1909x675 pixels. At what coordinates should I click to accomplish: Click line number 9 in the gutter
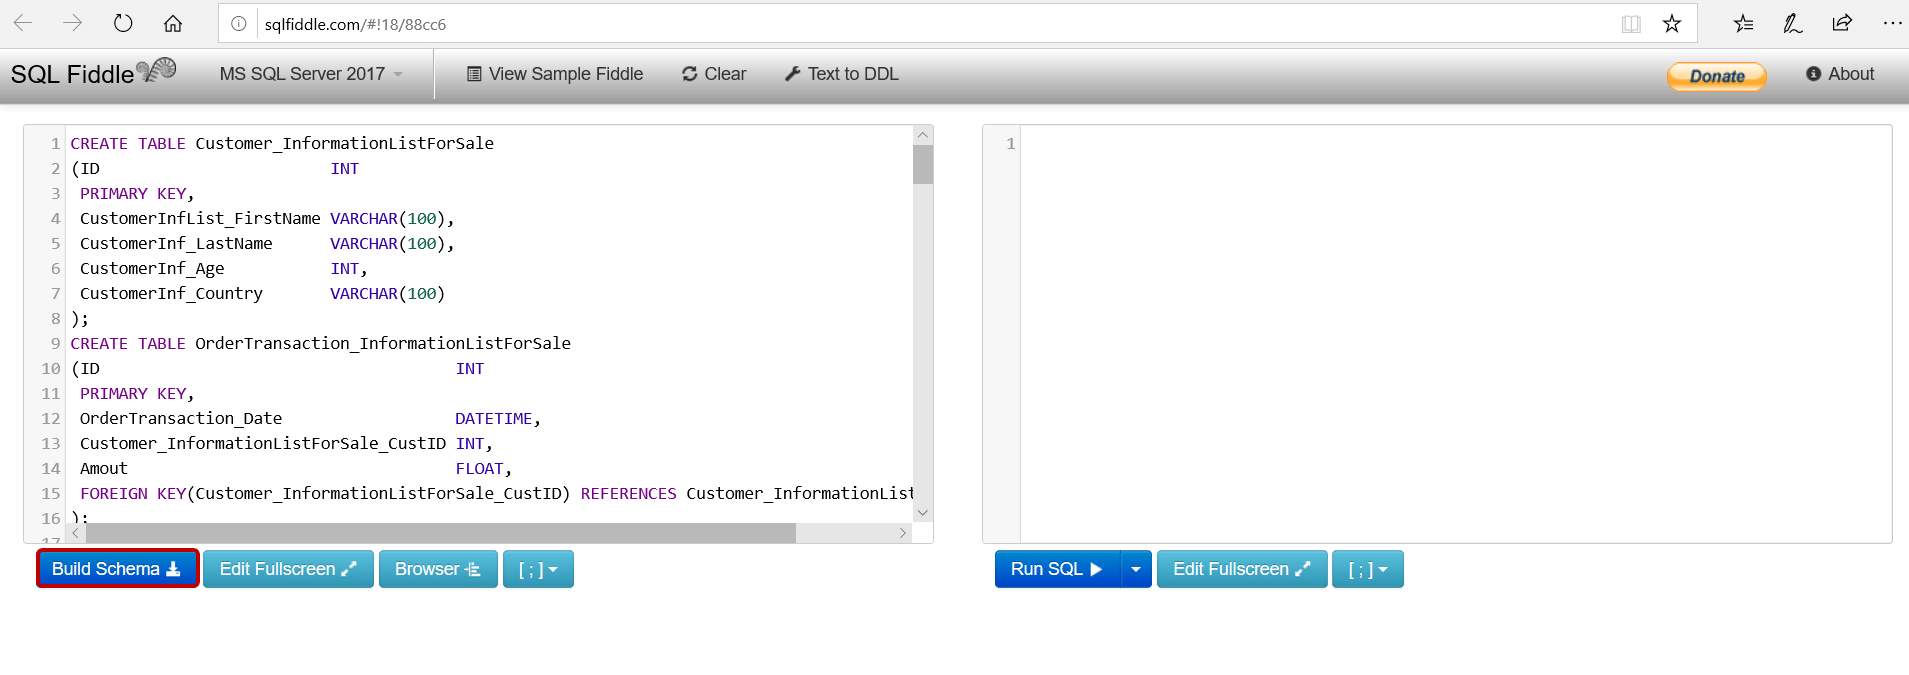coord(55,343)
